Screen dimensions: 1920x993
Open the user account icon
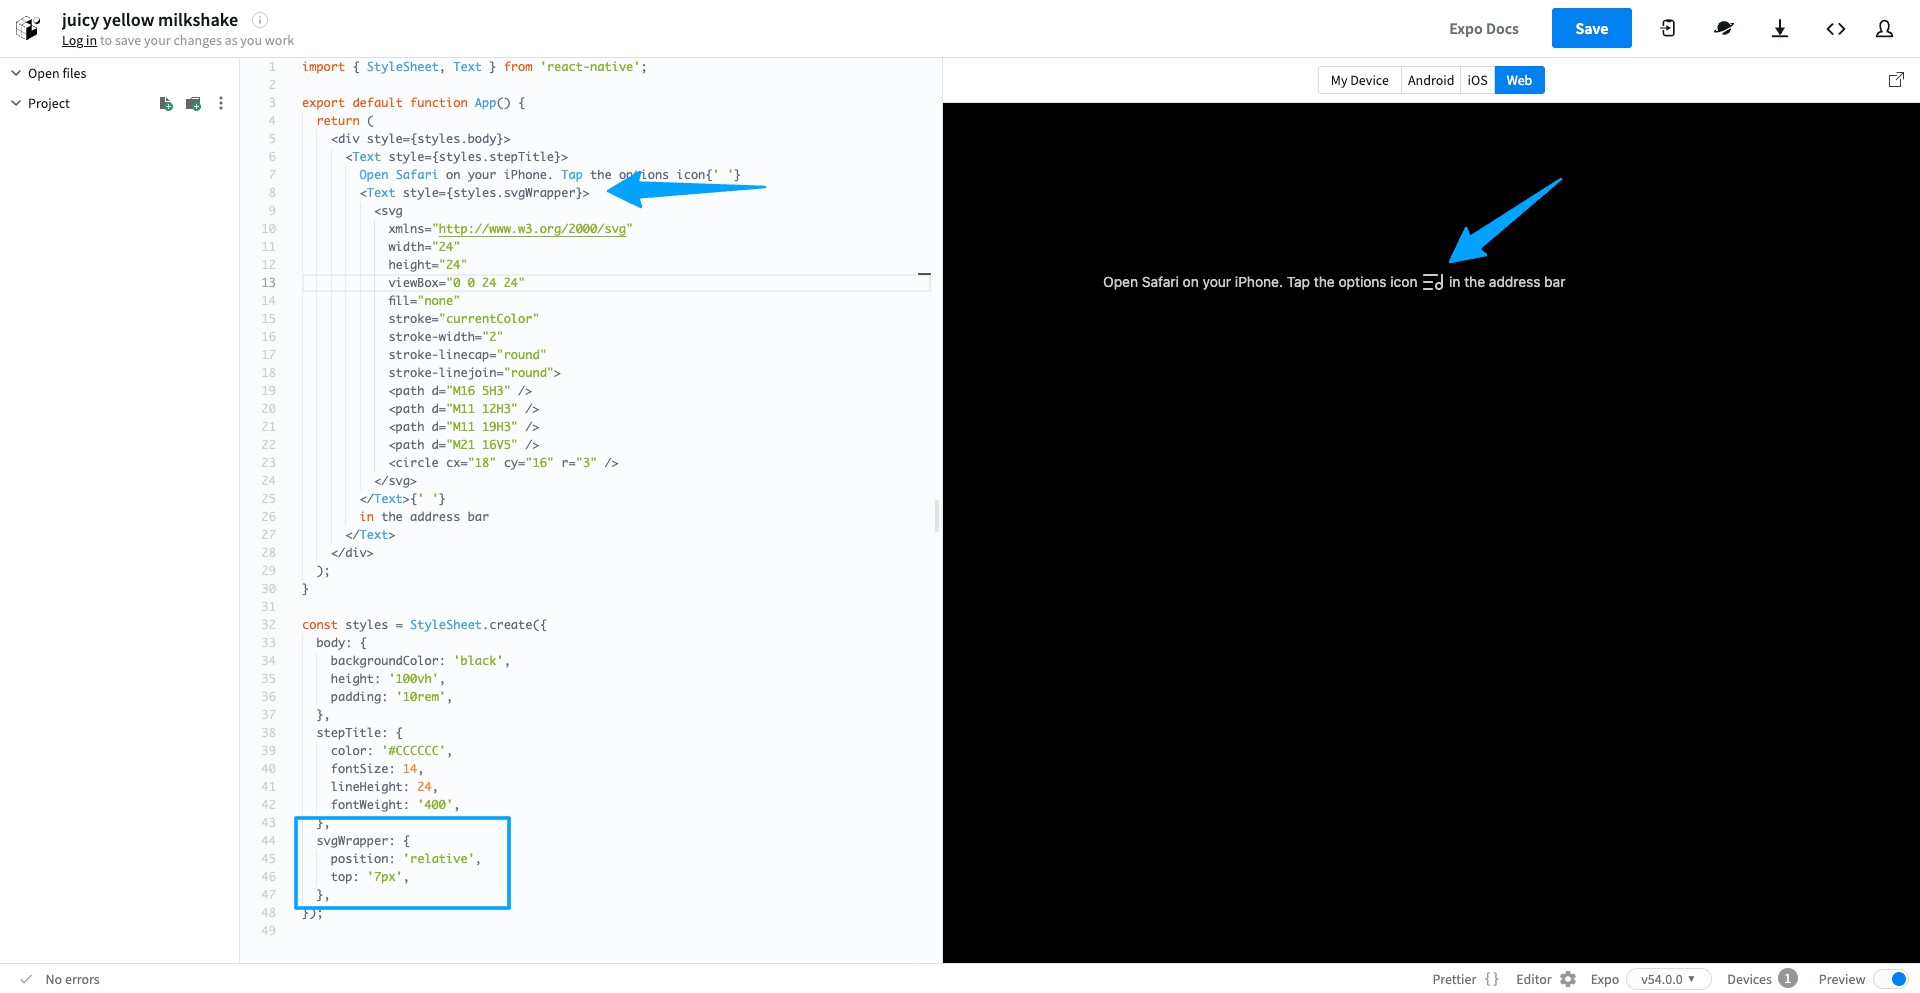pos(1884,28)
